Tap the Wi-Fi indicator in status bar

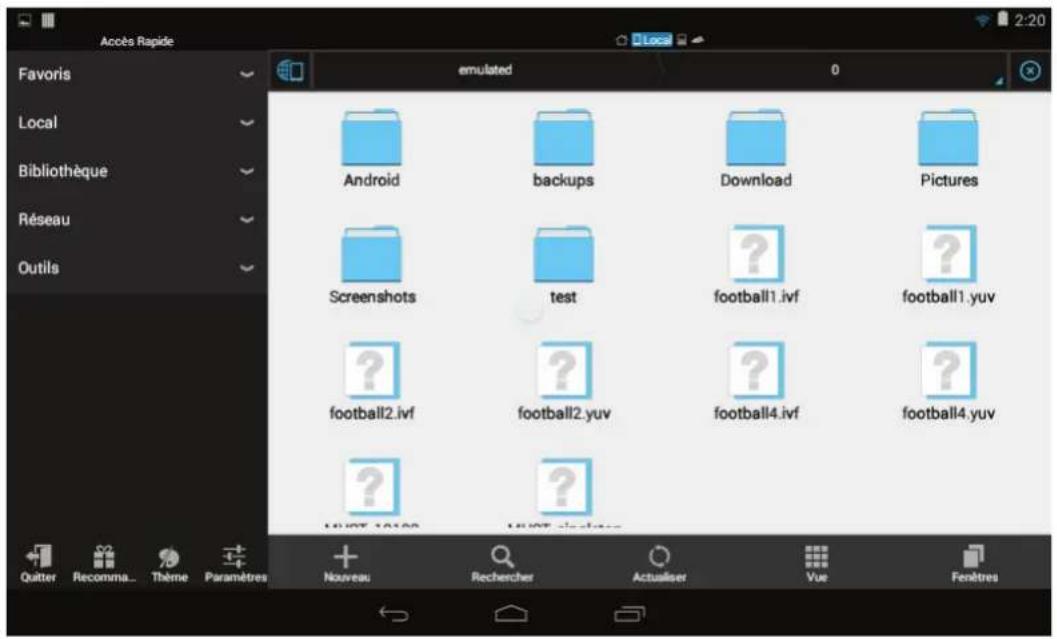(x=983, y=21)
